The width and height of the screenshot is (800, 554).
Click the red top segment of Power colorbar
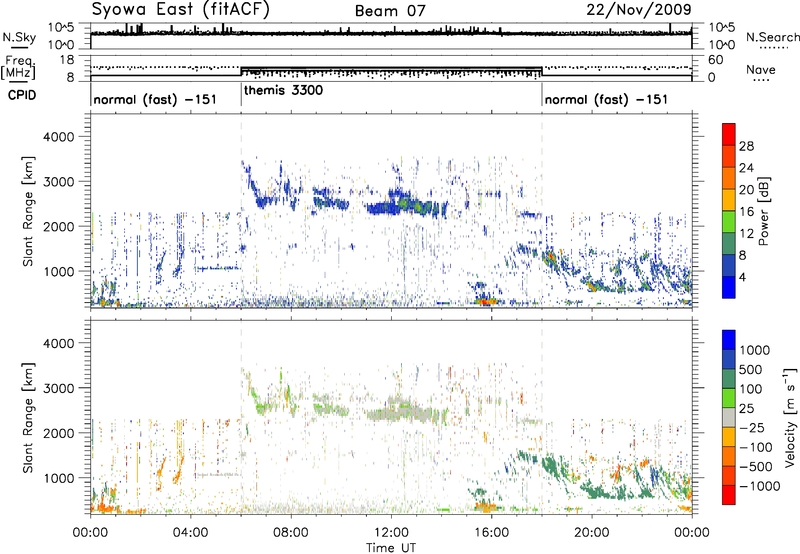(729, 134)
